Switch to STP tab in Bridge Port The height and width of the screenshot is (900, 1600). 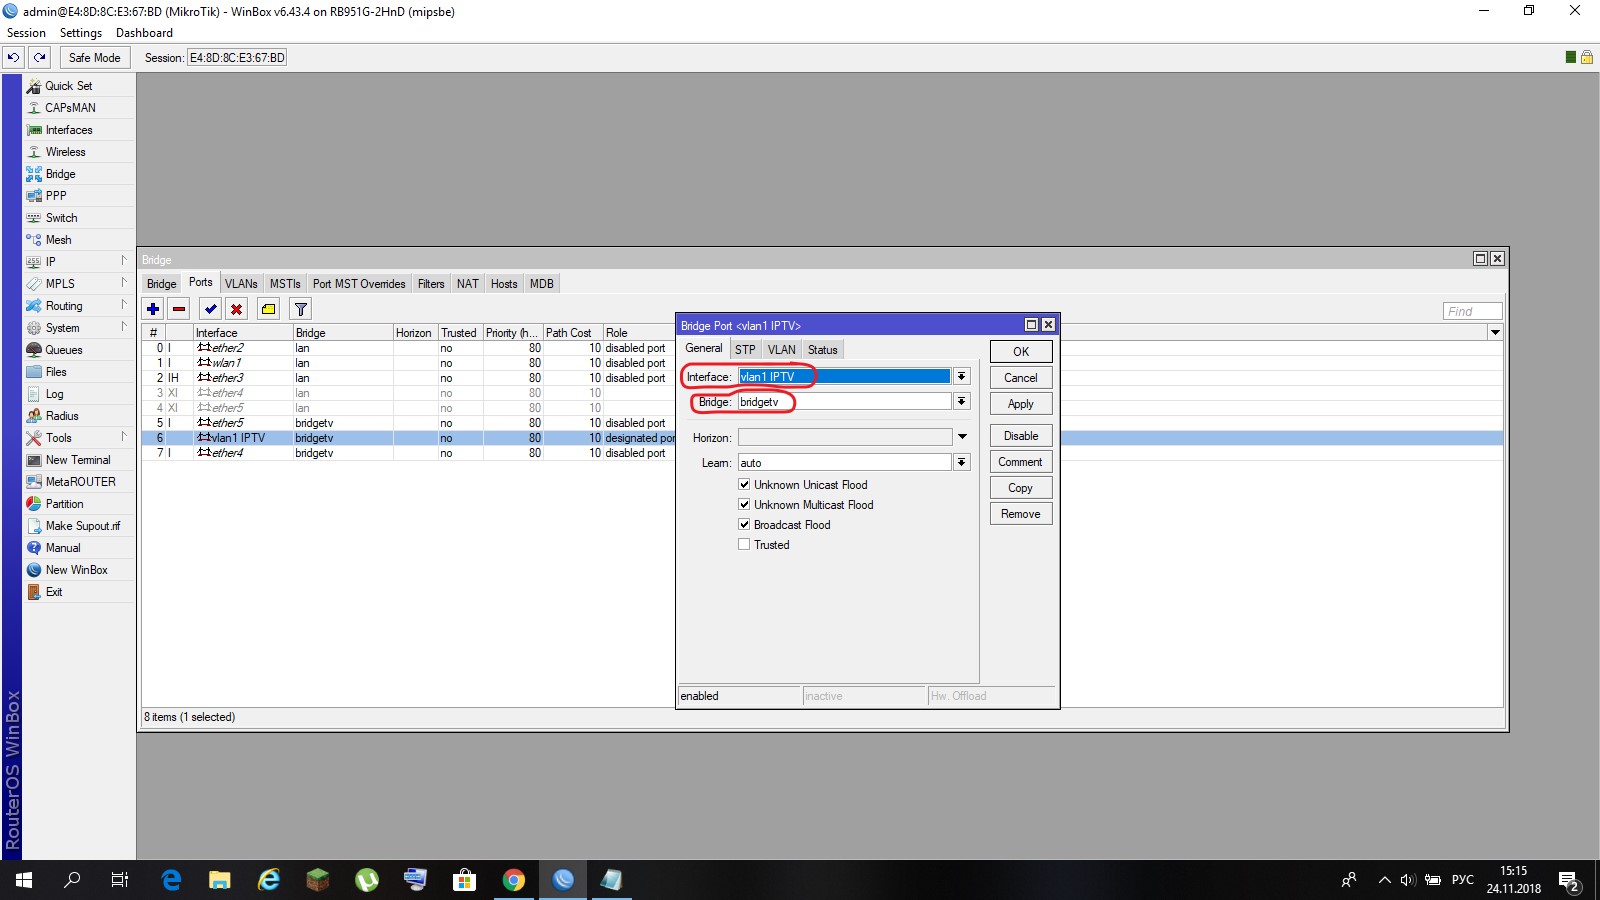[x=745, y=350]
